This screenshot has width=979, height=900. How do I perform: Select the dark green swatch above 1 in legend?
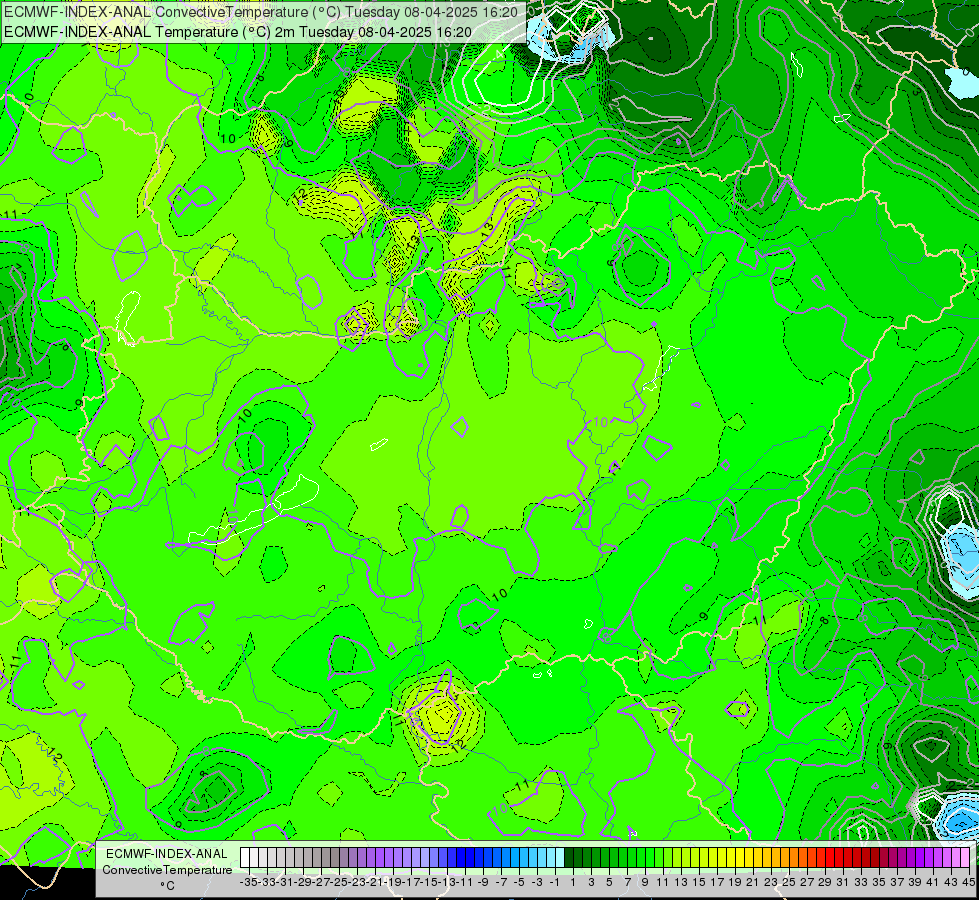pyautogui.click(x=569, y=858)
